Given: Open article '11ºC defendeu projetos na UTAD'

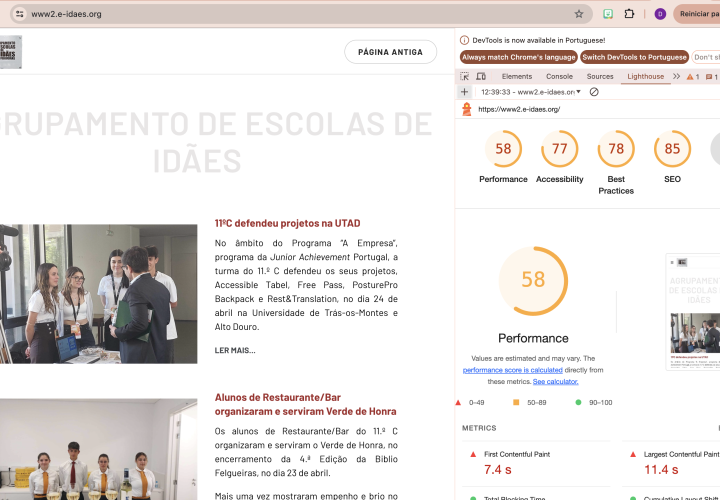Looking at the screenshot, I should point(287,223).
